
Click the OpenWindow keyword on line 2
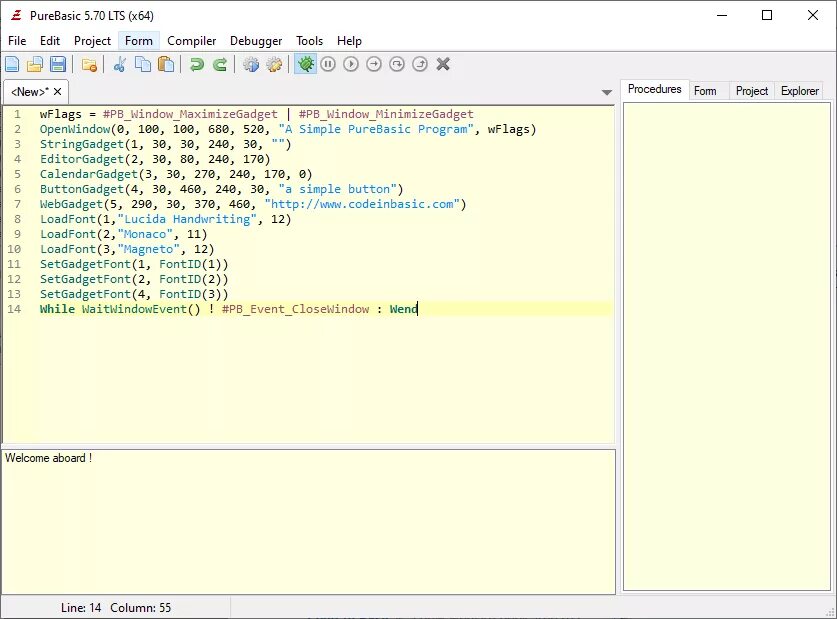(x=75, y=129)
